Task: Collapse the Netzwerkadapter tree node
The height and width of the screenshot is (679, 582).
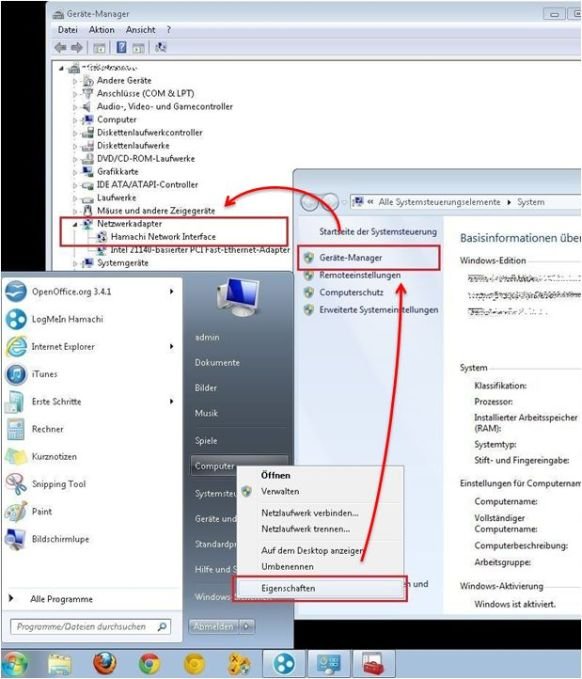Action: (x=75, y=224)
